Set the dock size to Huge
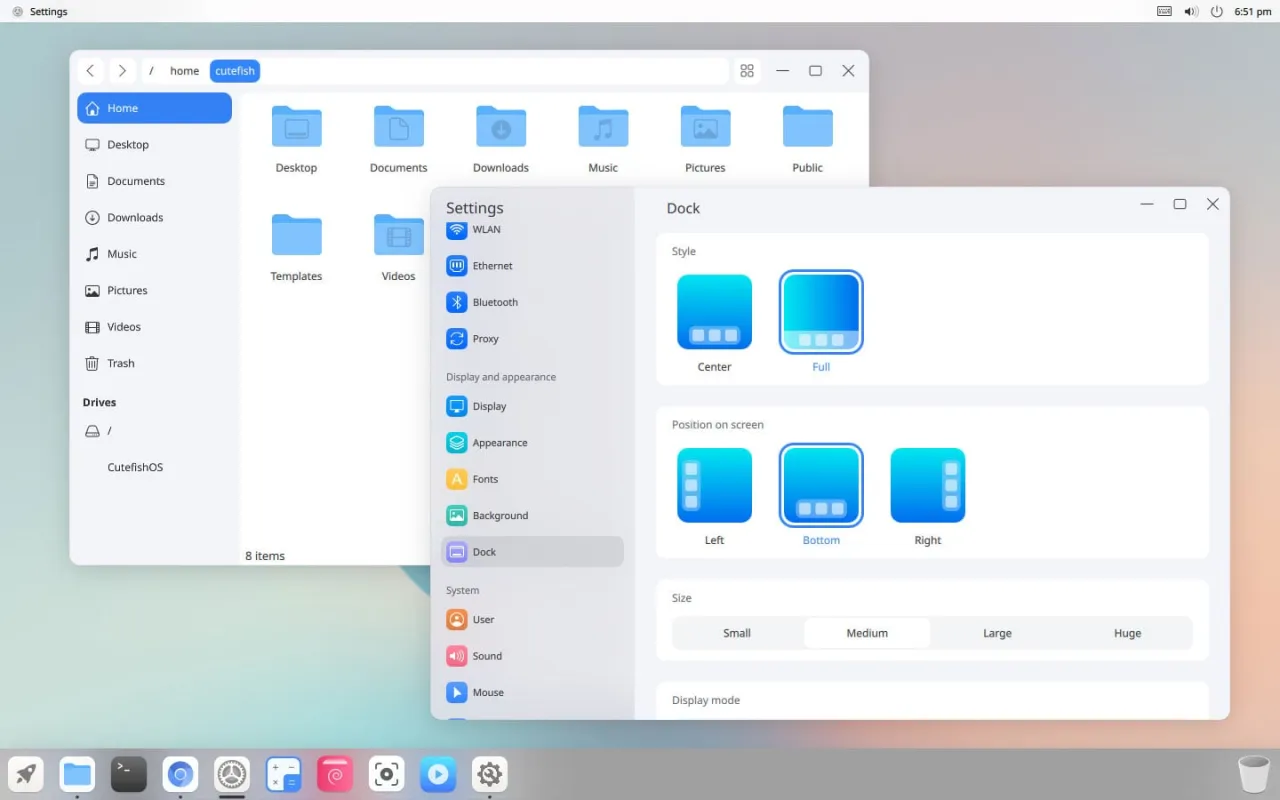1280x800 pixels. [x=1127, y=633]
